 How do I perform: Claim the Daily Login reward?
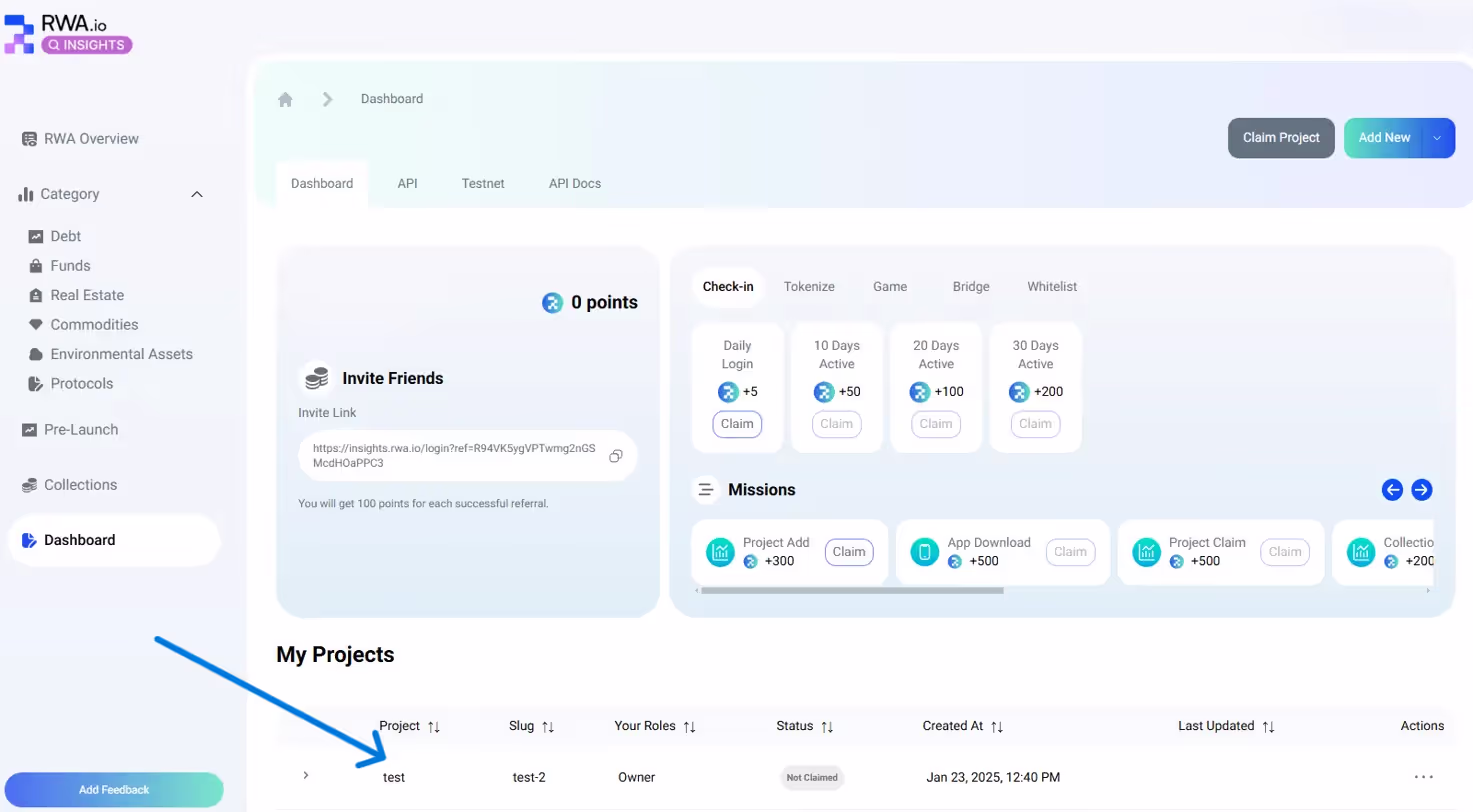(737, 424)
